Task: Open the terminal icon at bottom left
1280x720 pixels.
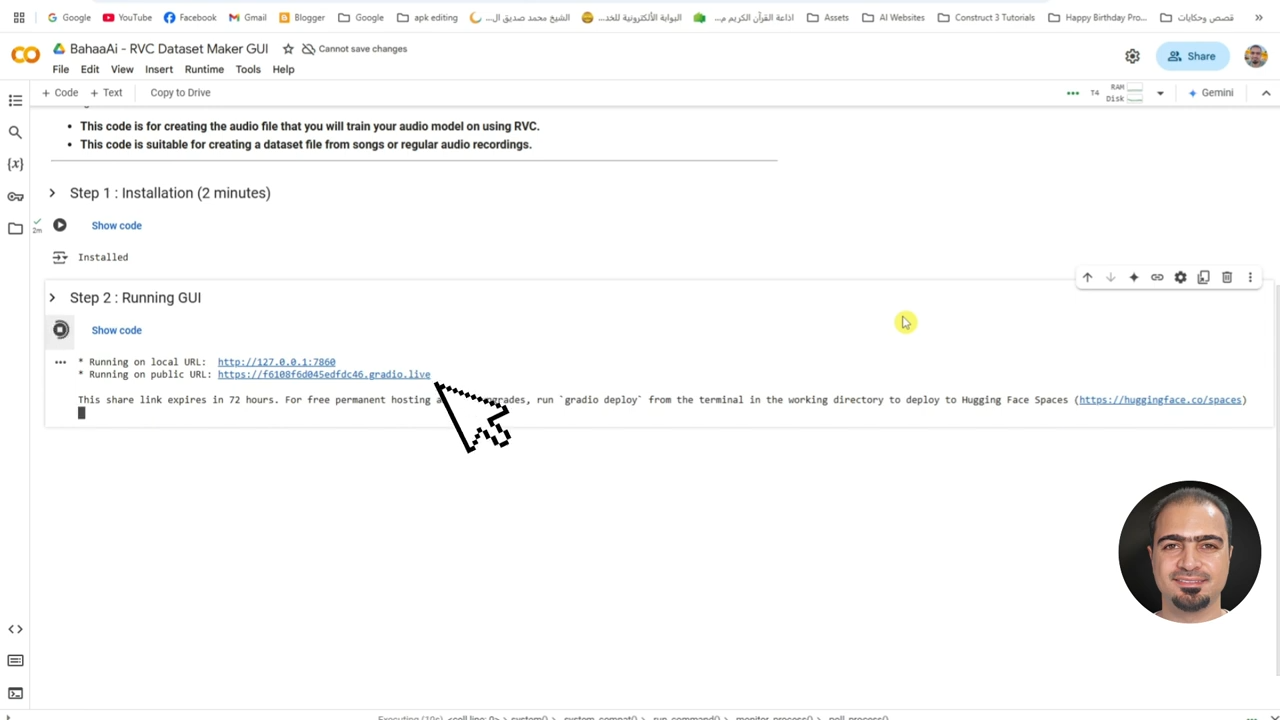Action: tap(15, 693)
